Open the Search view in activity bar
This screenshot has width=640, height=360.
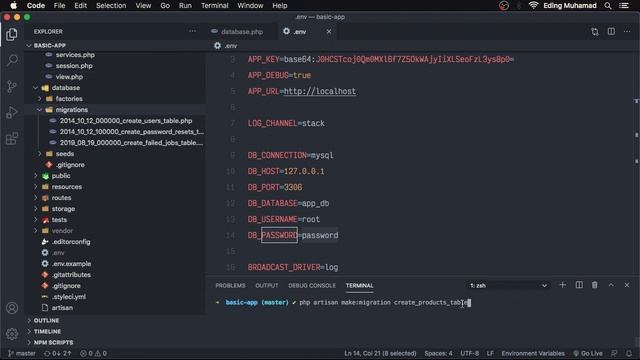(x=12, y=60)
